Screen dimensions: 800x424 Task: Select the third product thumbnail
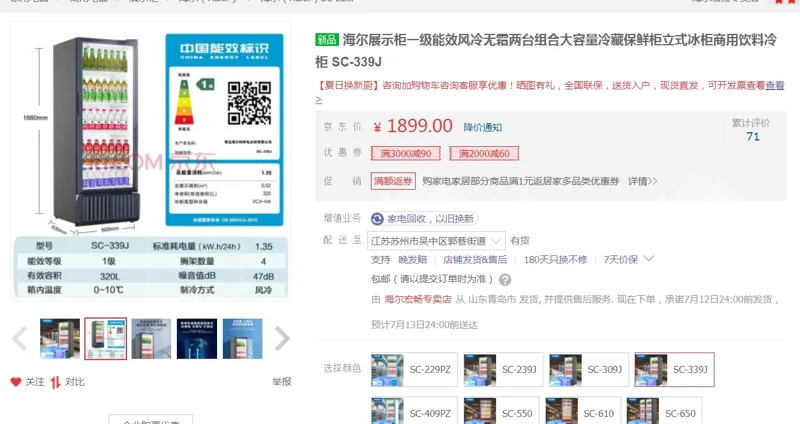point(151,339)
